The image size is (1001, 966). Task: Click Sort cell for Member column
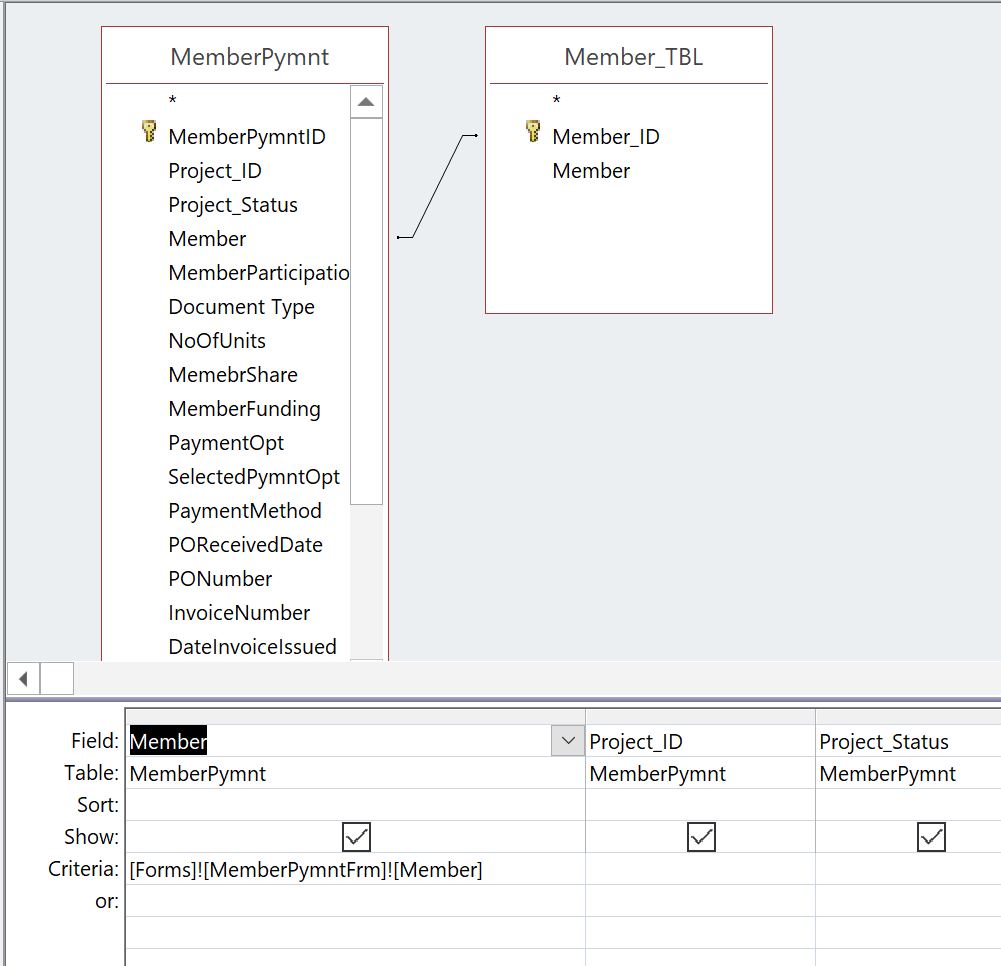356,805
